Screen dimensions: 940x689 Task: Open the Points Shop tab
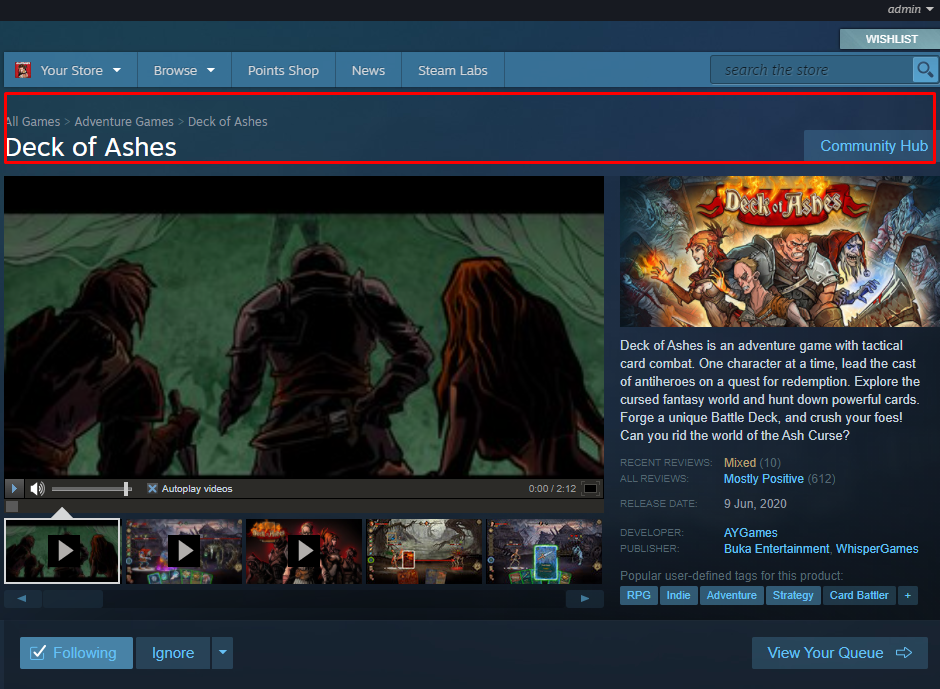point(283,70)
